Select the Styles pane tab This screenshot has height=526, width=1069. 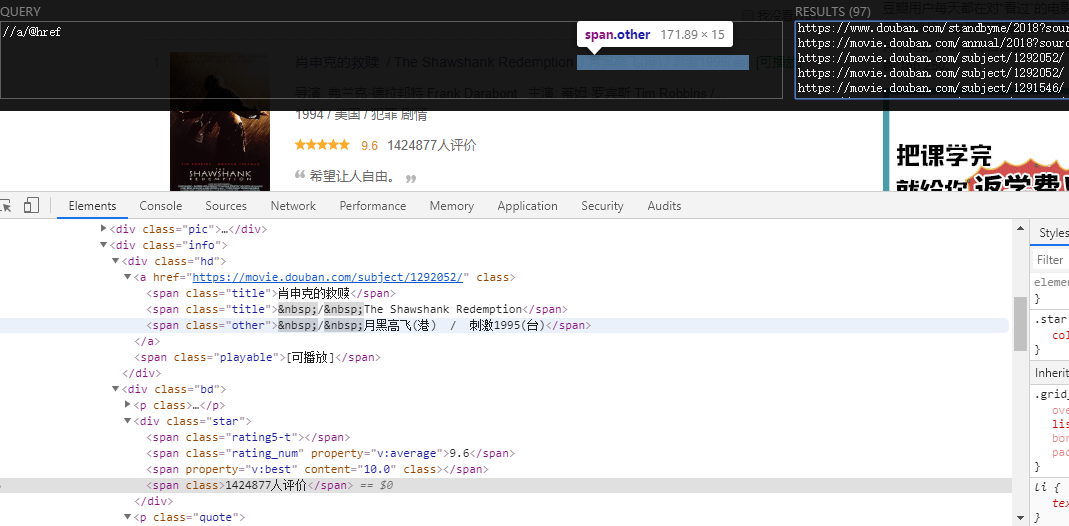(x=1053, y=233)
